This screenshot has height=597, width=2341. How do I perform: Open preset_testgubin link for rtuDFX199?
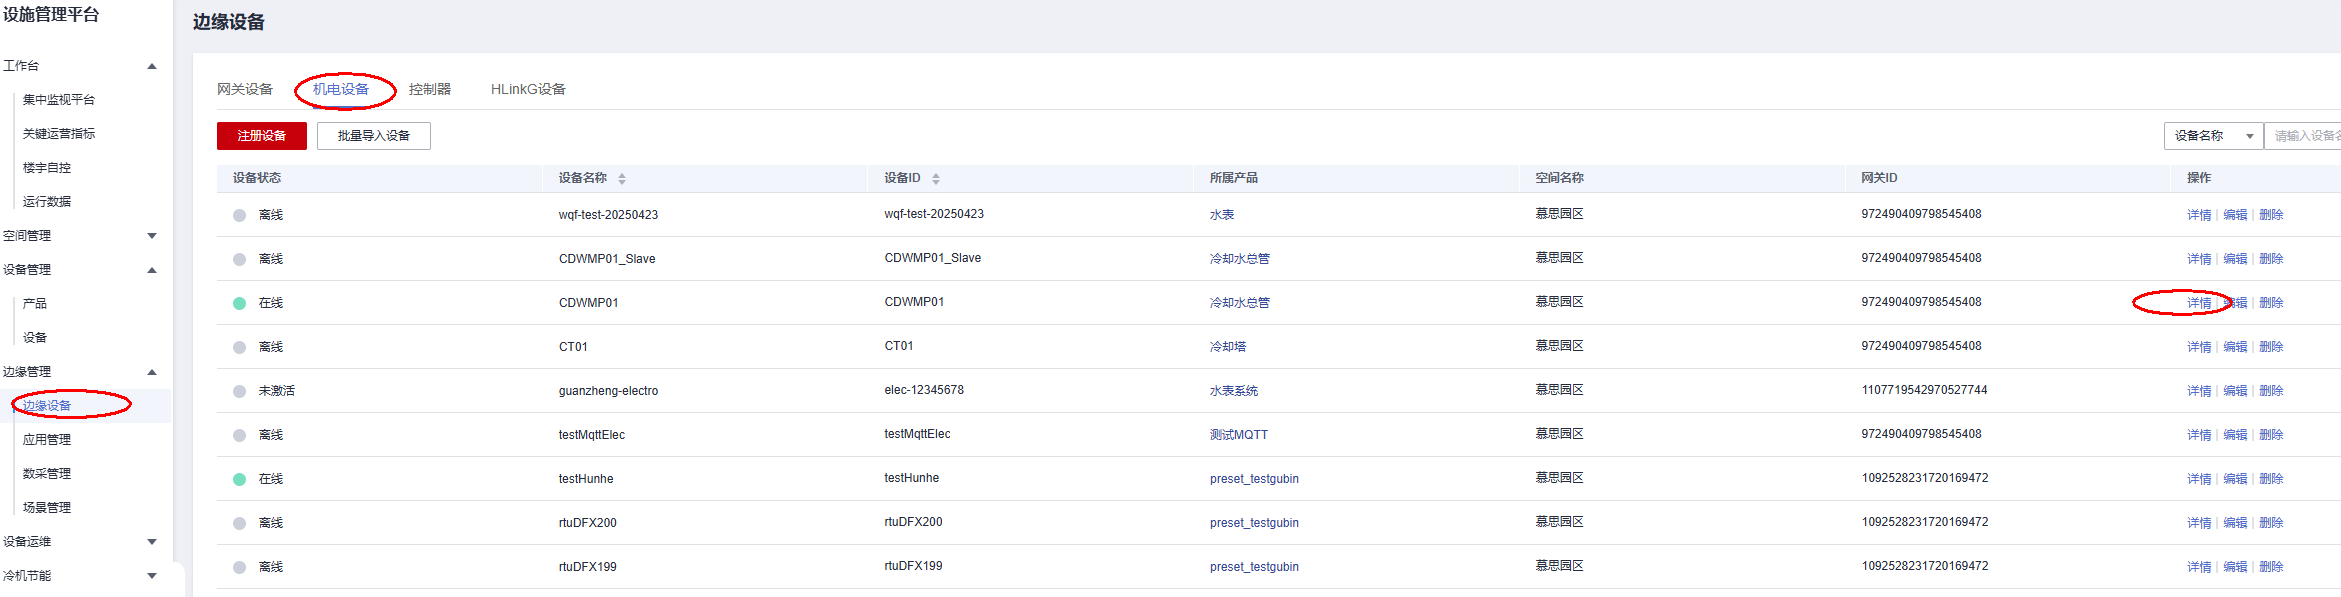point(1254,567)
